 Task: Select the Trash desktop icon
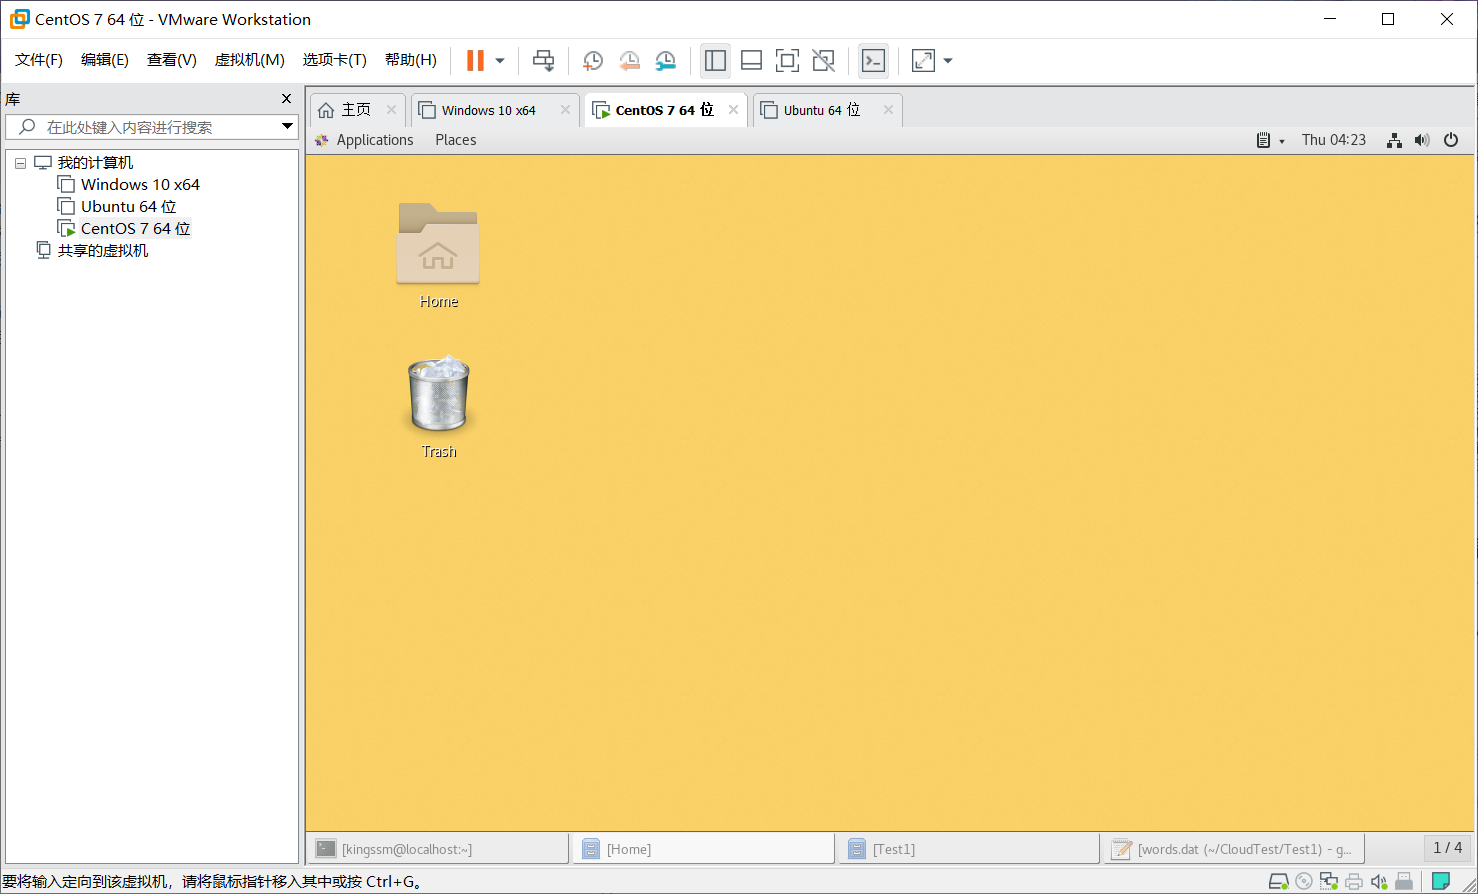click(438, 407)
